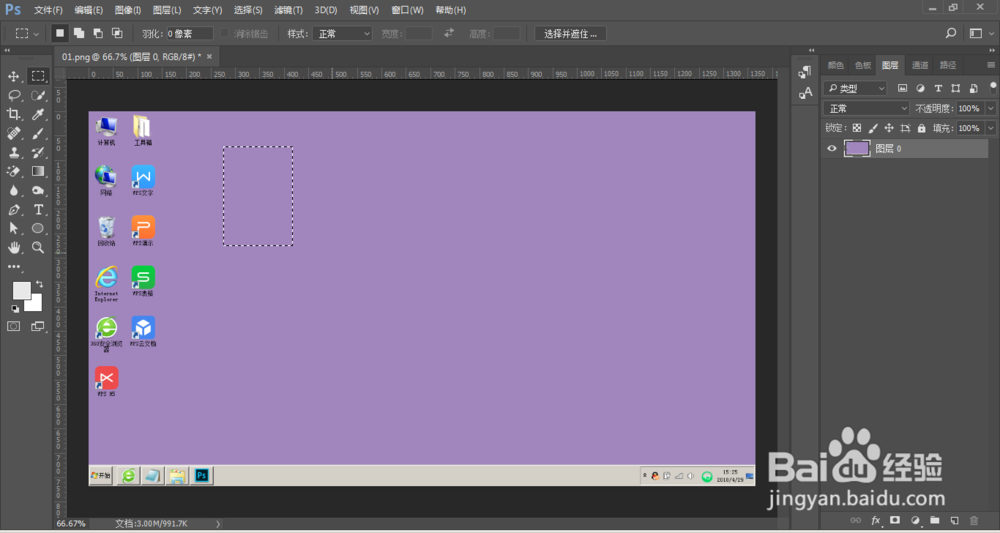Select the Path Selection tool
The image size is (1000, 533).
point(13,228)
